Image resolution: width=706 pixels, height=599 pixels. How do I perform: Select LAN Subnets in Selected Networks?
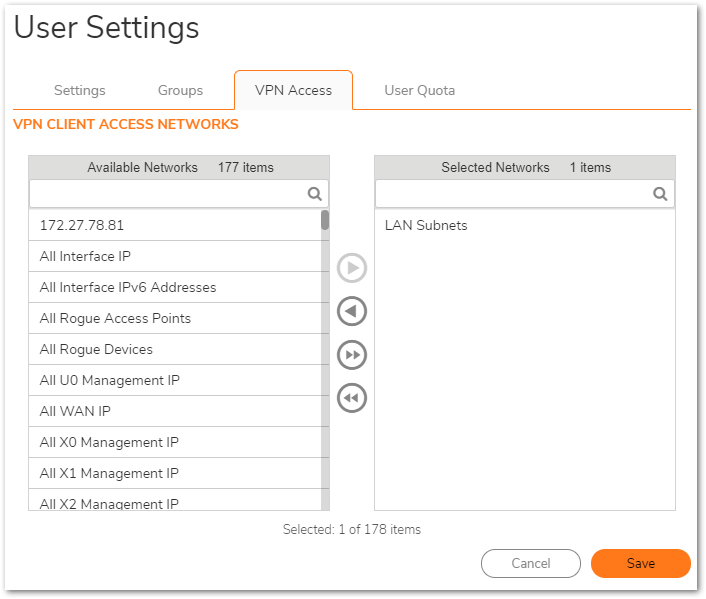pos(426,226)
